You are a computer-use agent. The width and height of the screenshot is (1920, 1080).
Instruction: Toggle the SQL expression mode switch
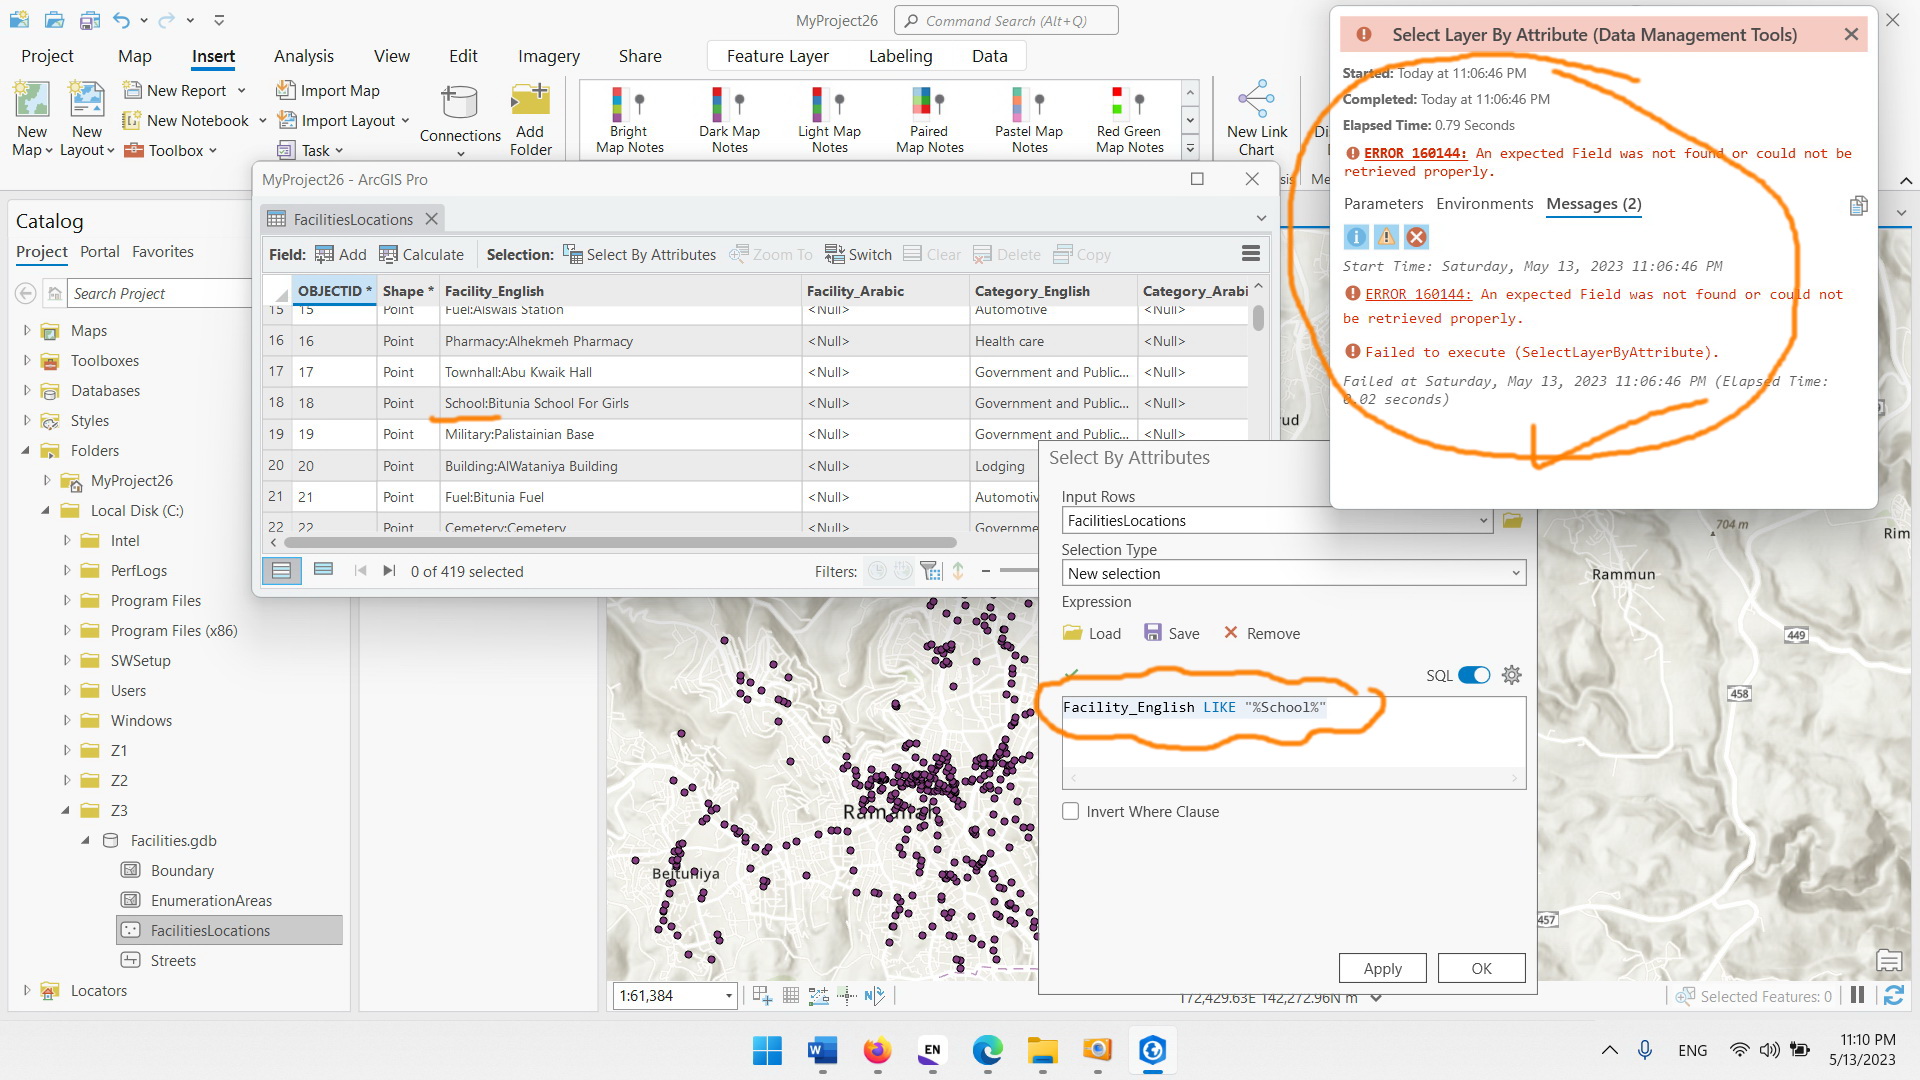point(1474,675)
